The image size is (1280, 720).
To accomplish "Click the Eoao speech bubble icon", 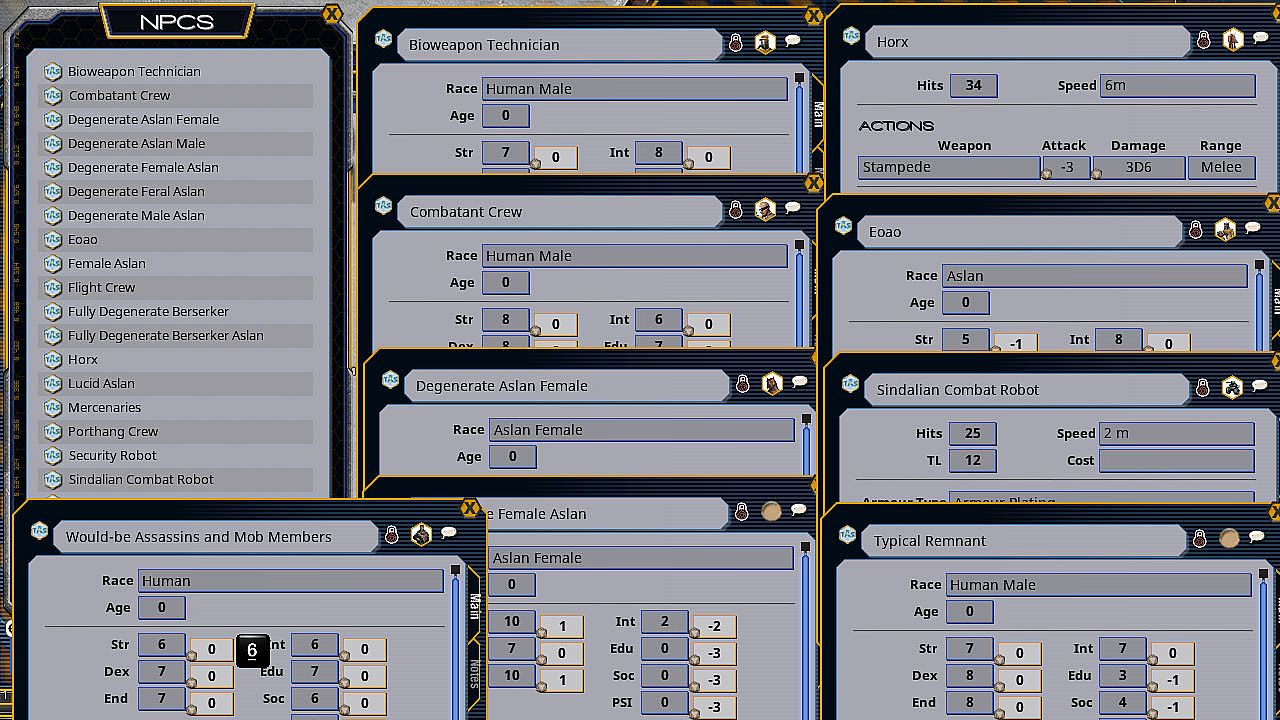I will (1252, 230).
